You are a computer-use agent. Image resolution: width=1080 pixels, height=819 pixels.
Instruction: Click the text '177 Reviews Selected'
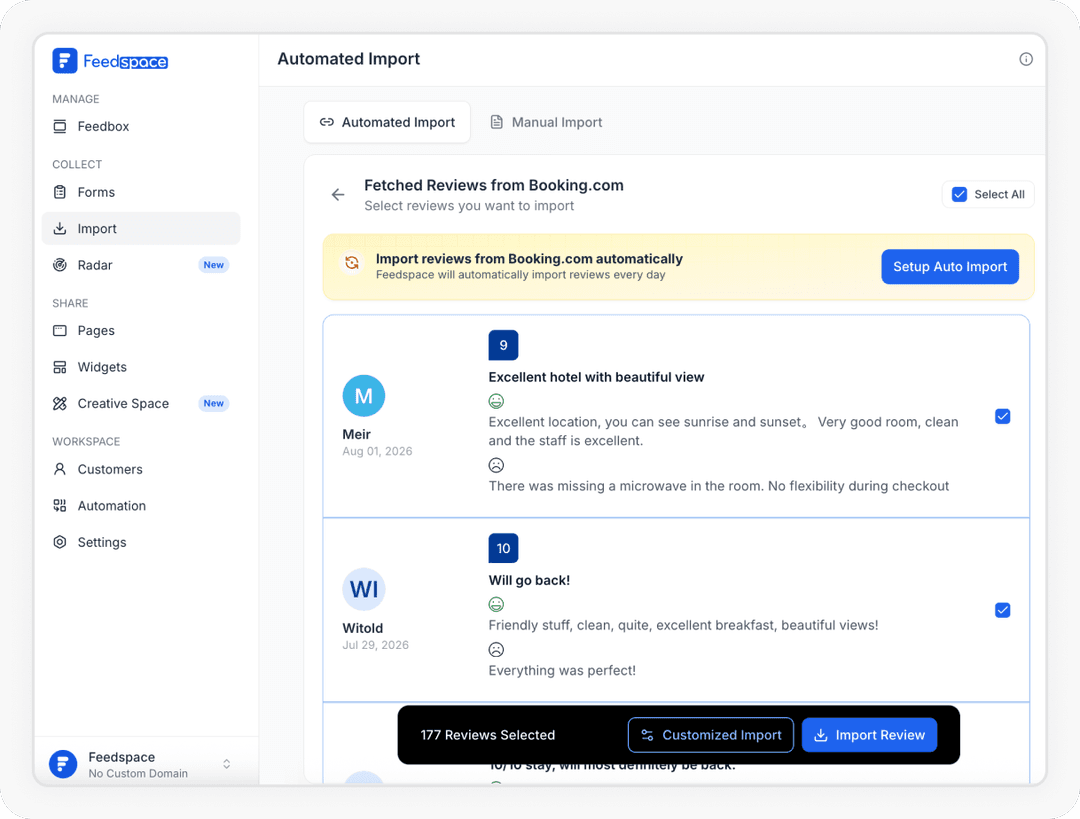pyautogui.click(x=488, y=735)
